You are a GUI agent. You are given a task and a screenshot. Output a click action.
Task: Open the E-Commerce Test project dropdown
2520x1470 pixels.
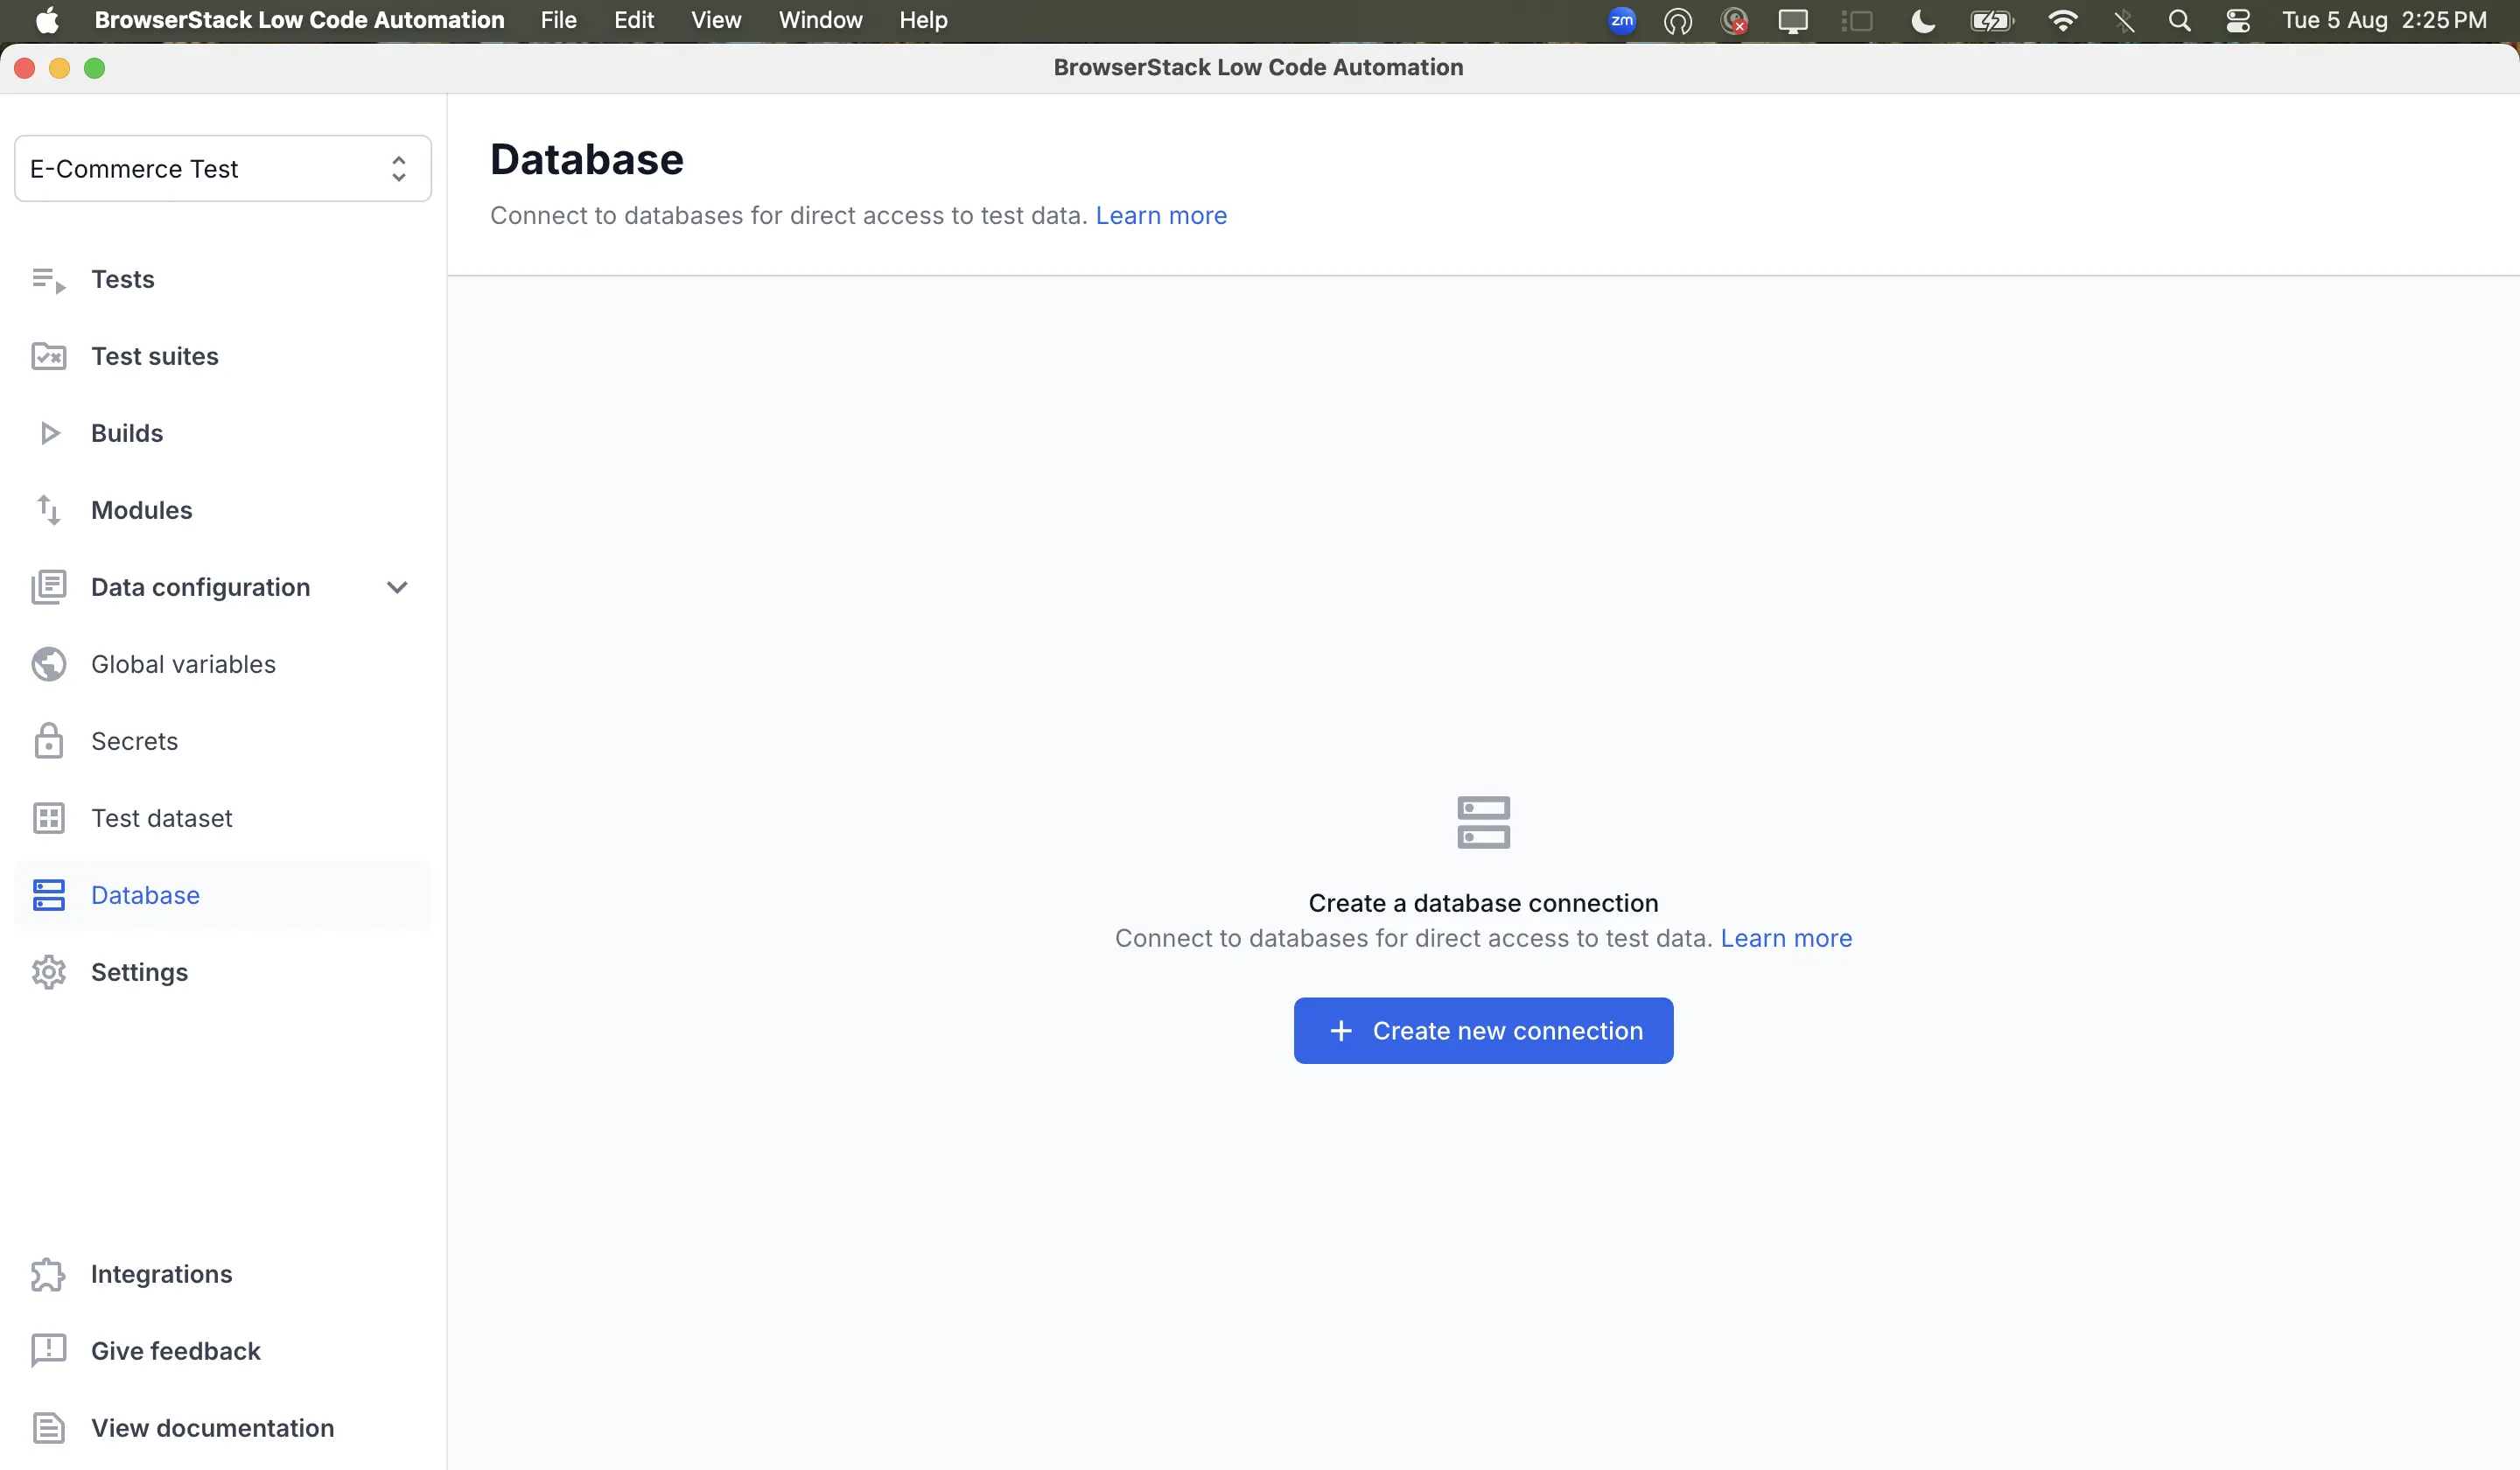[222, 169]
